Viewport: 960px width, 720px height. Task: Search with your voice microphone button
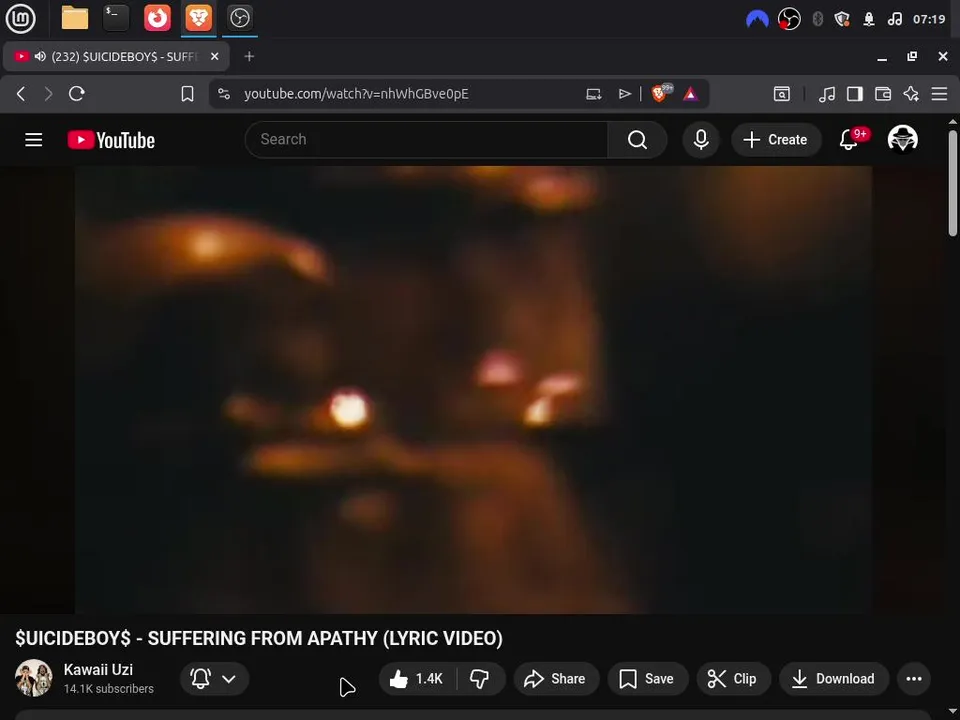click(701, 140)
